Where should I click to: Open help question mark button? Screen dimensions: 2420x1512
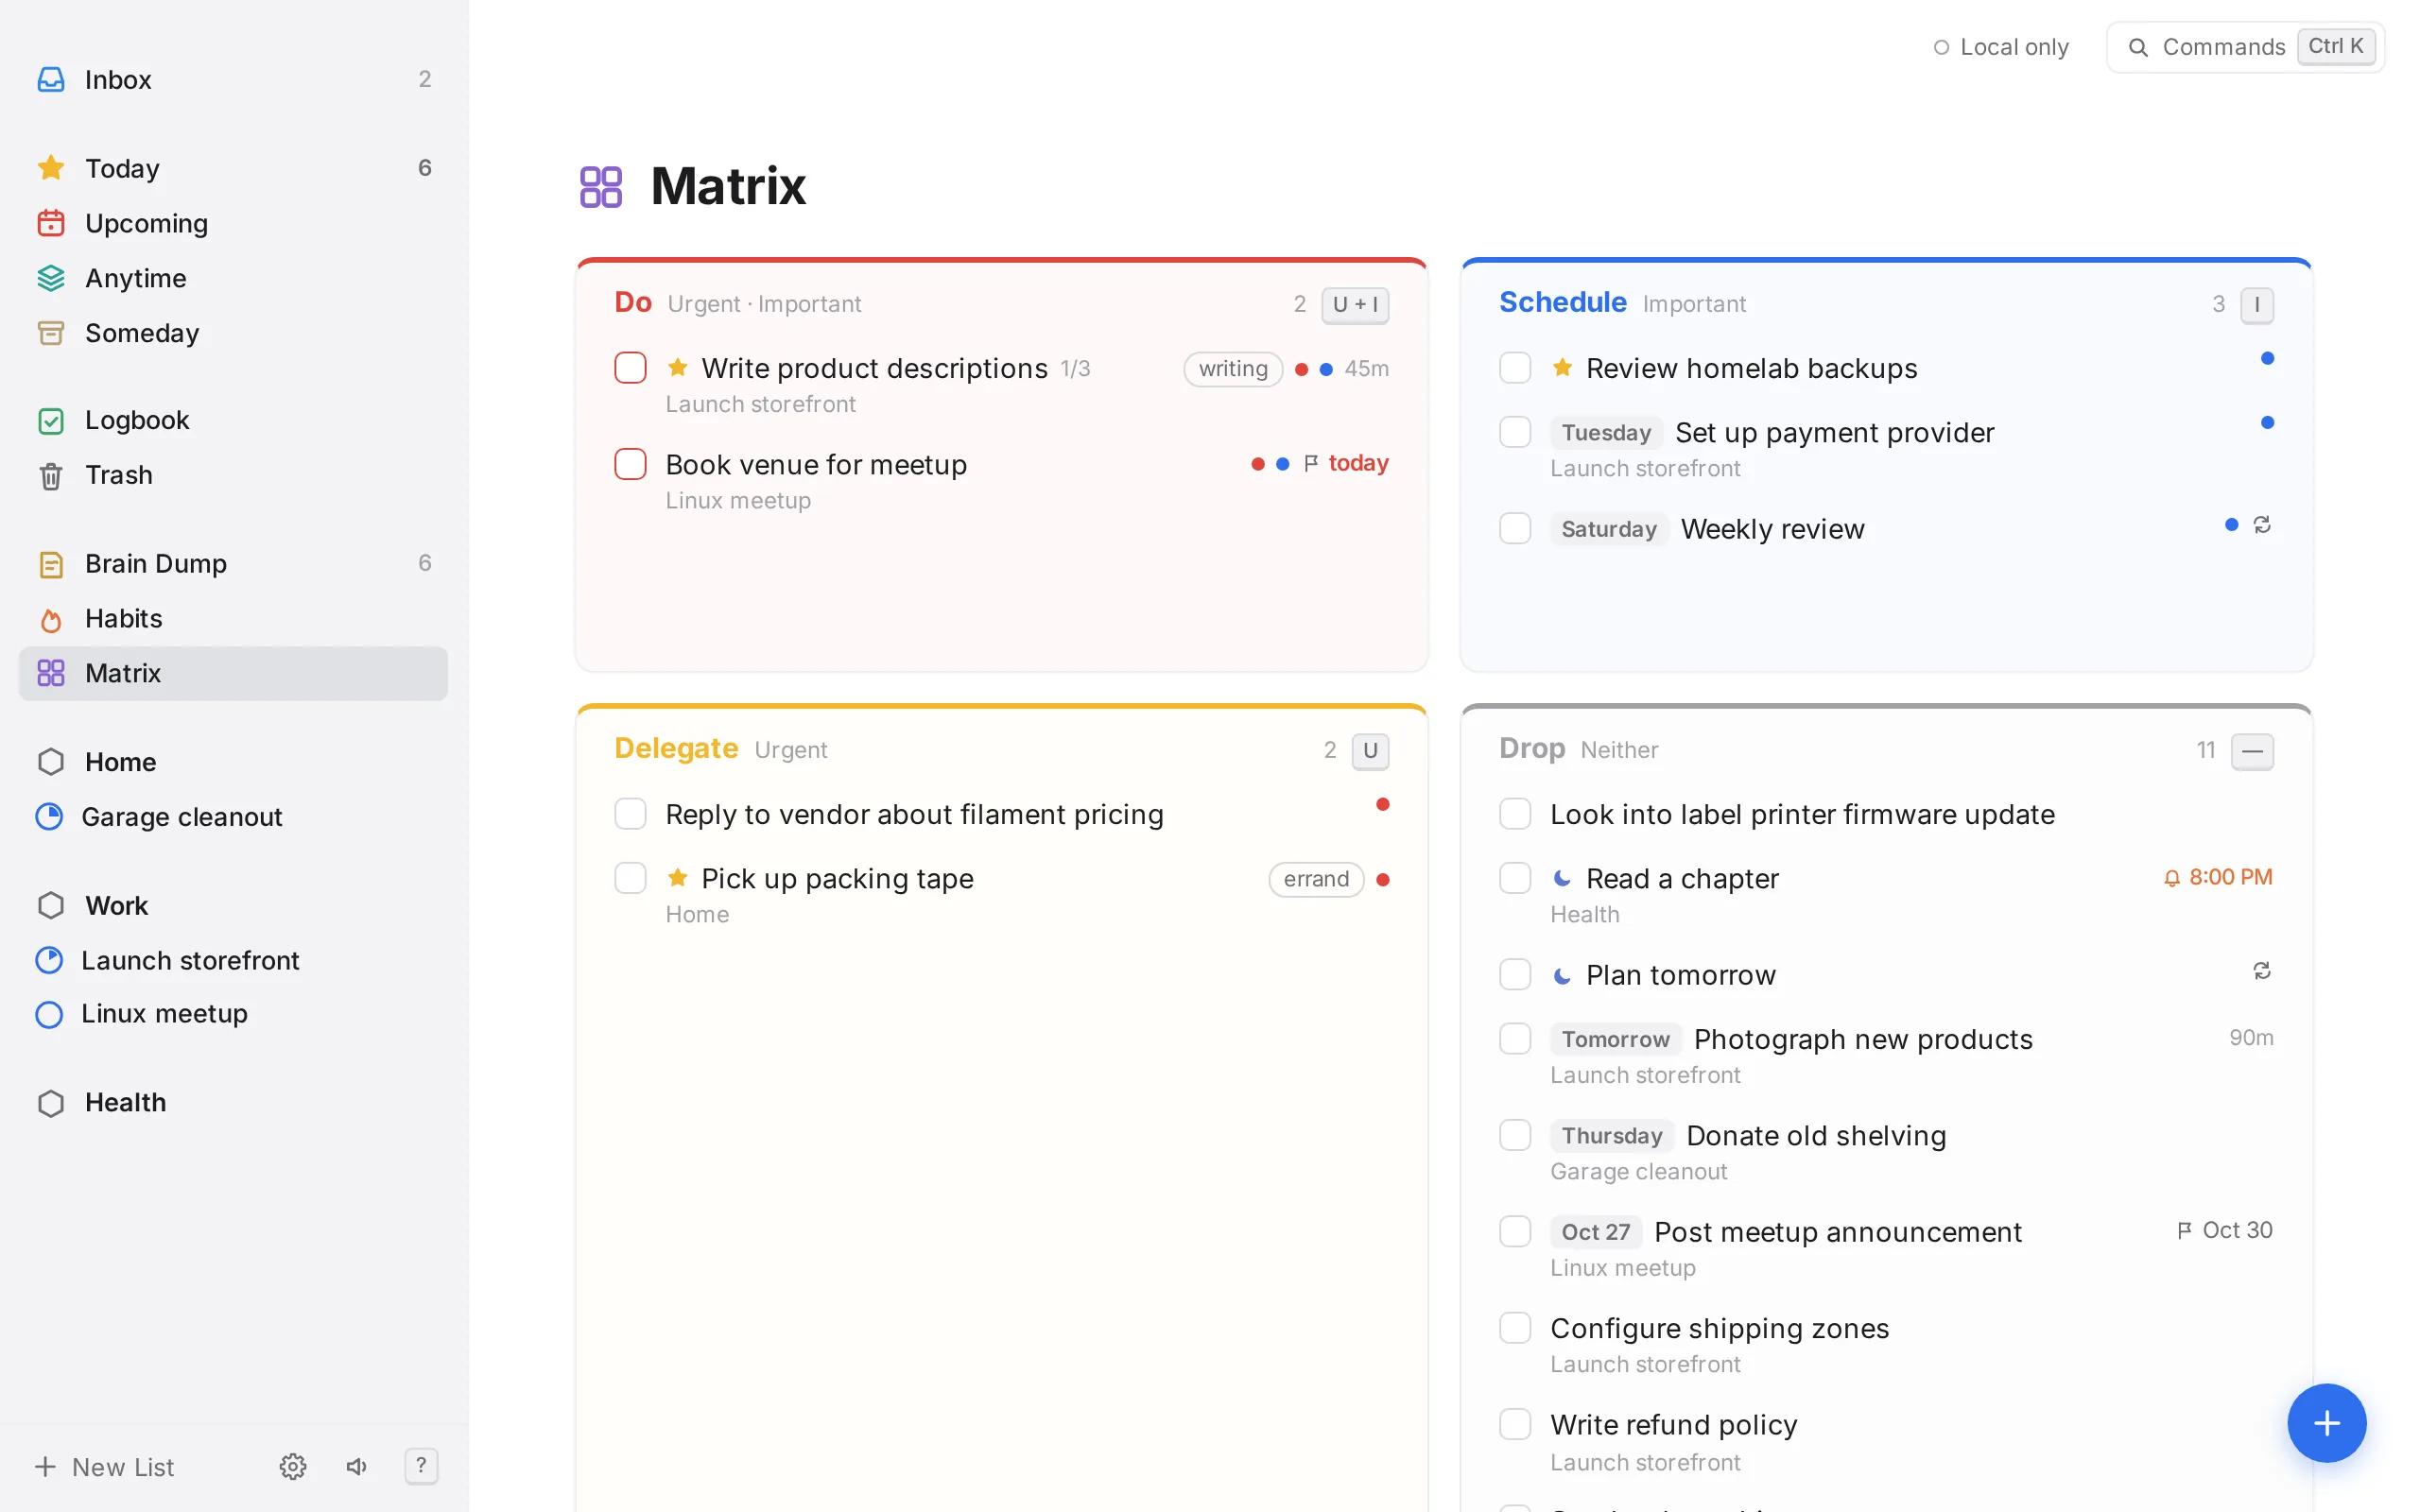point(421,1466)
